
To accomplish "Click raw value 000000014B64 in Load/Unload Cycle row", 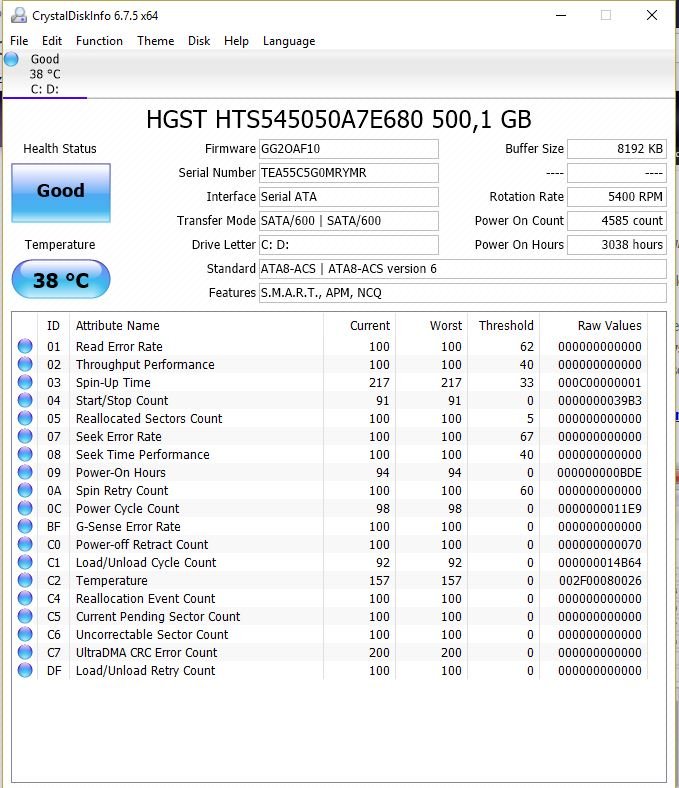I will tap(600, 562).
